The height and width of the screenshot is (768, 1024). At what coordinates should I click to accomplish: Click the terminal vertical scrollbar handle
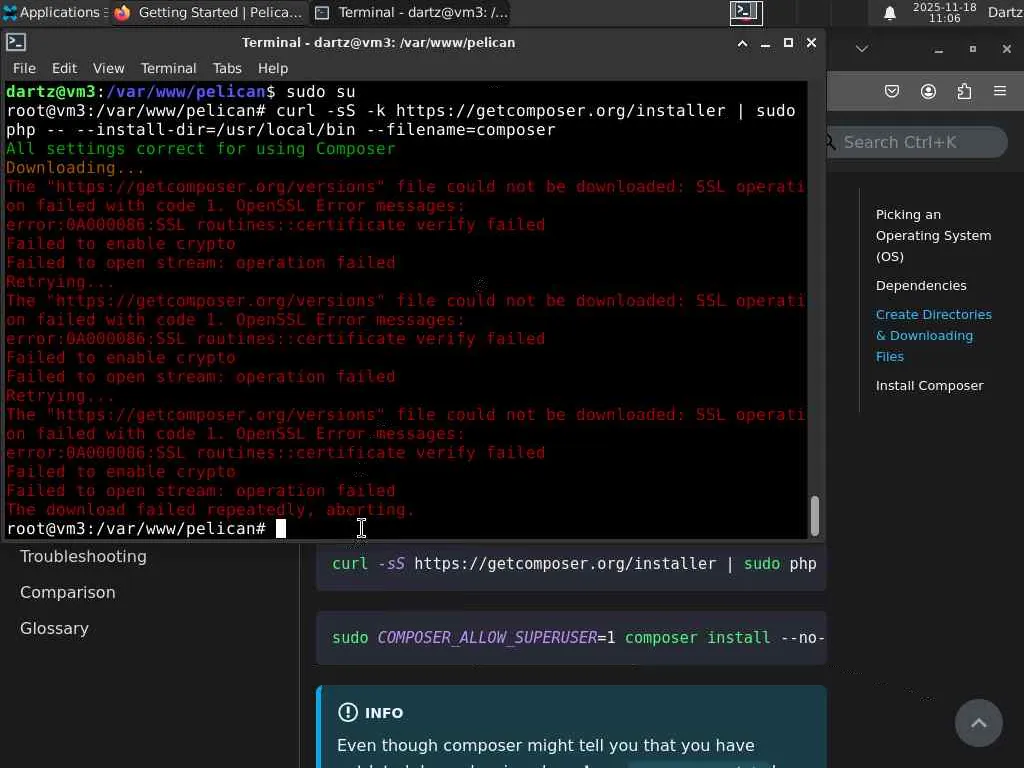(814, 516)
